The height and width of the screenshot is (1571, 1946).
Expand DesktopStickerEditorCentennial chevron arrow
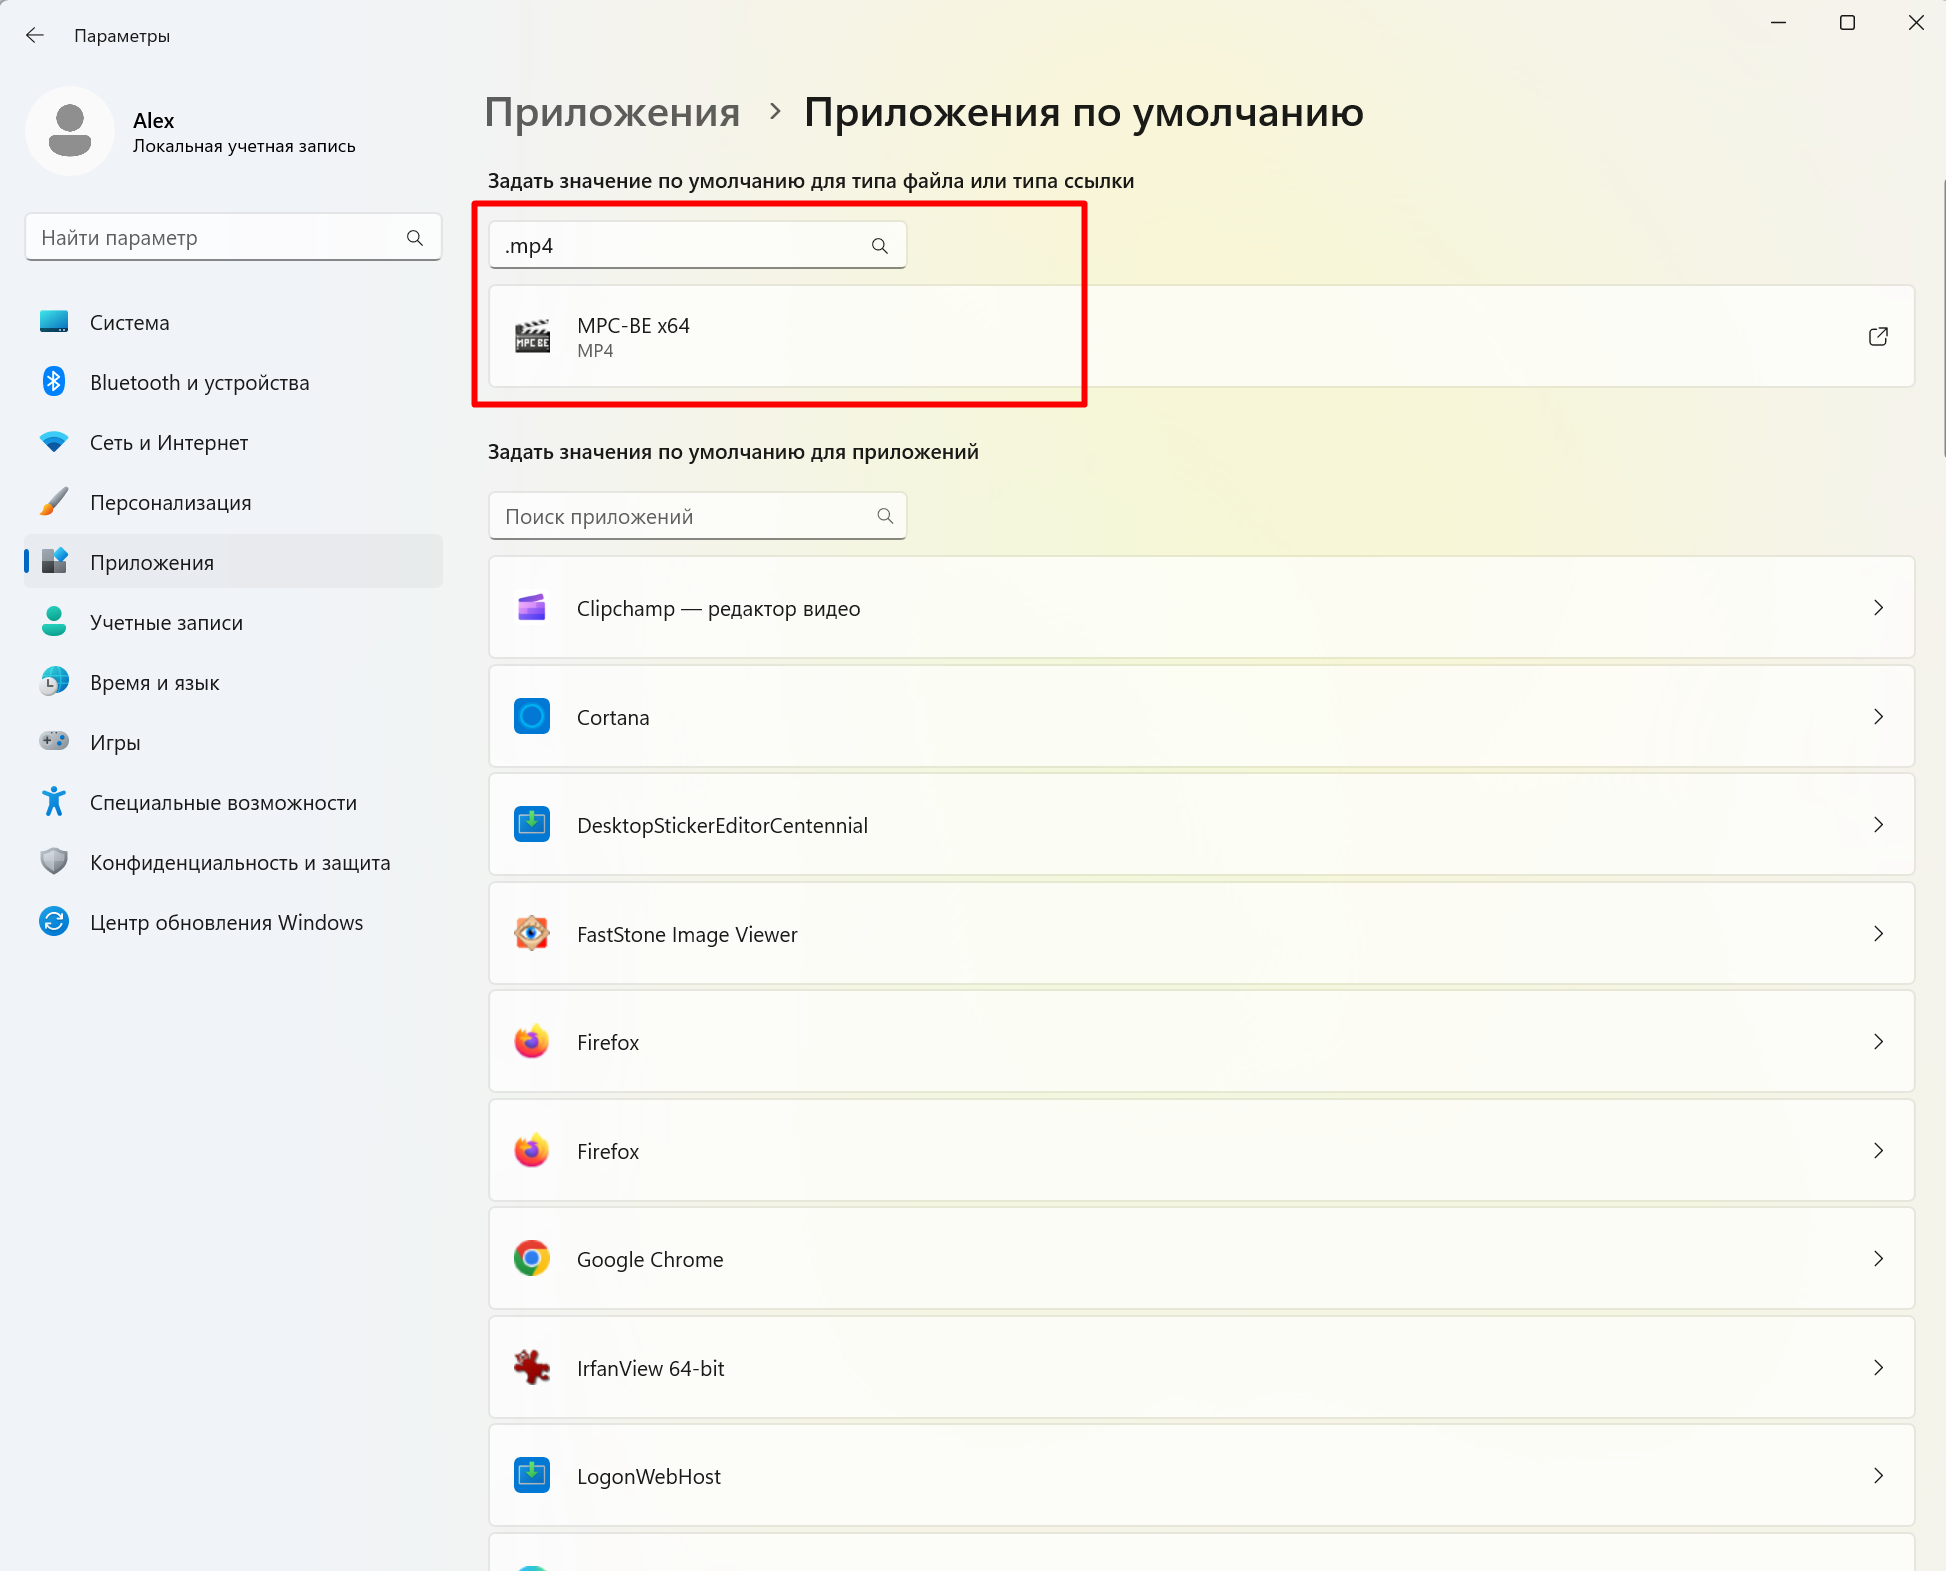click(1877, 825)
